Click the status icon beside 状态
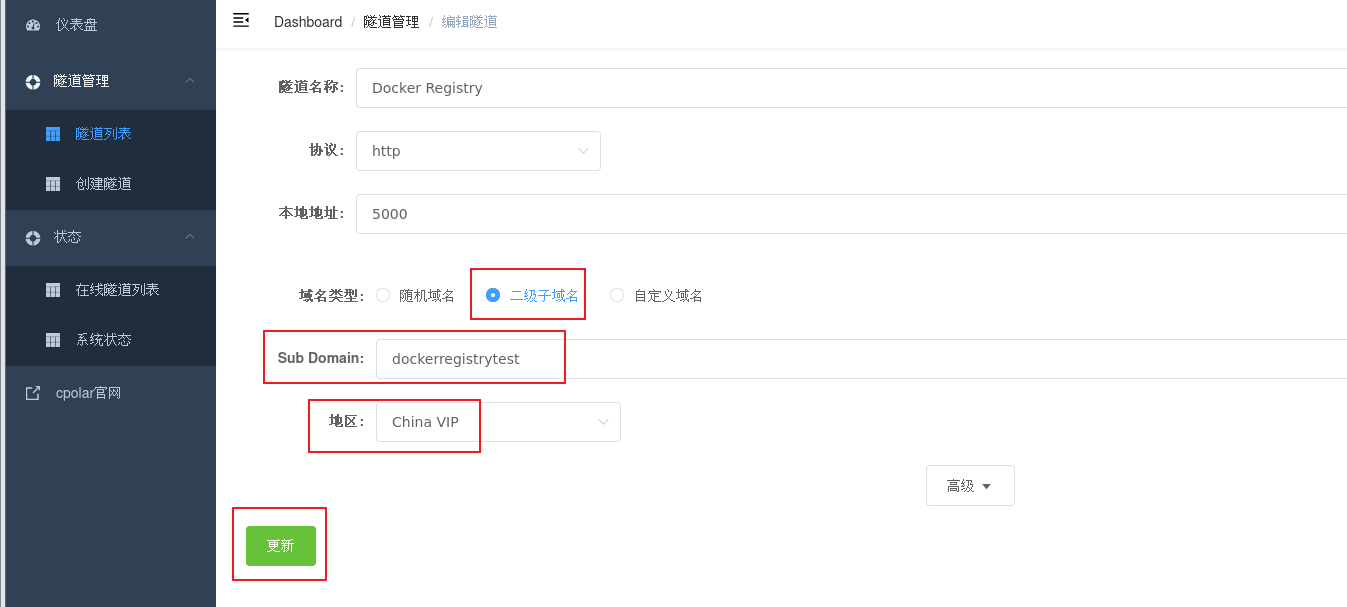1347x607 pixels. pos(33,238)
